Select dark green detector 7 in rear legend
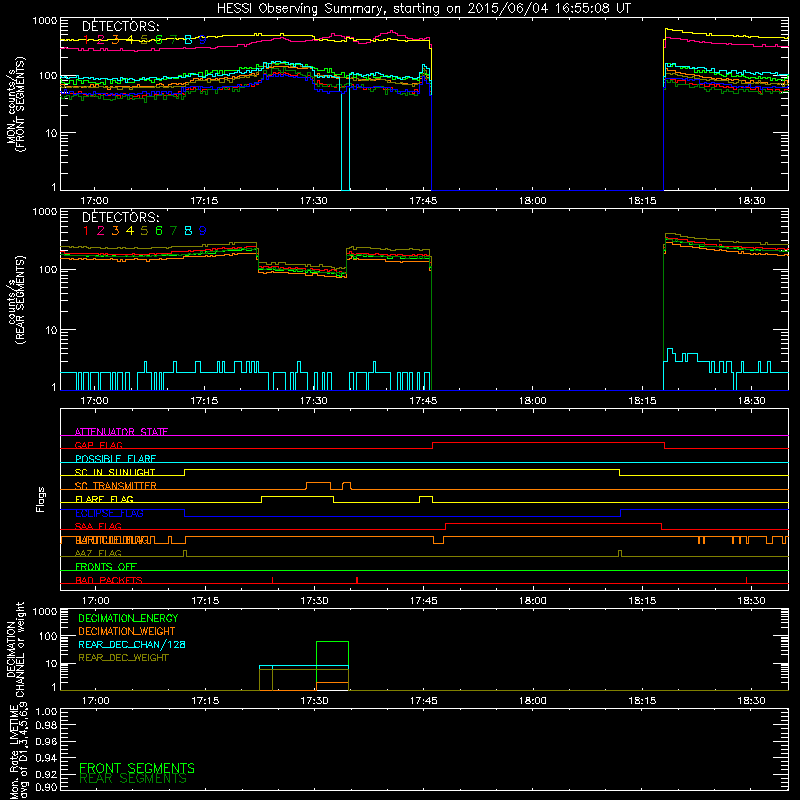Viewport: 800px width, 800px height. tap(173, 231)
